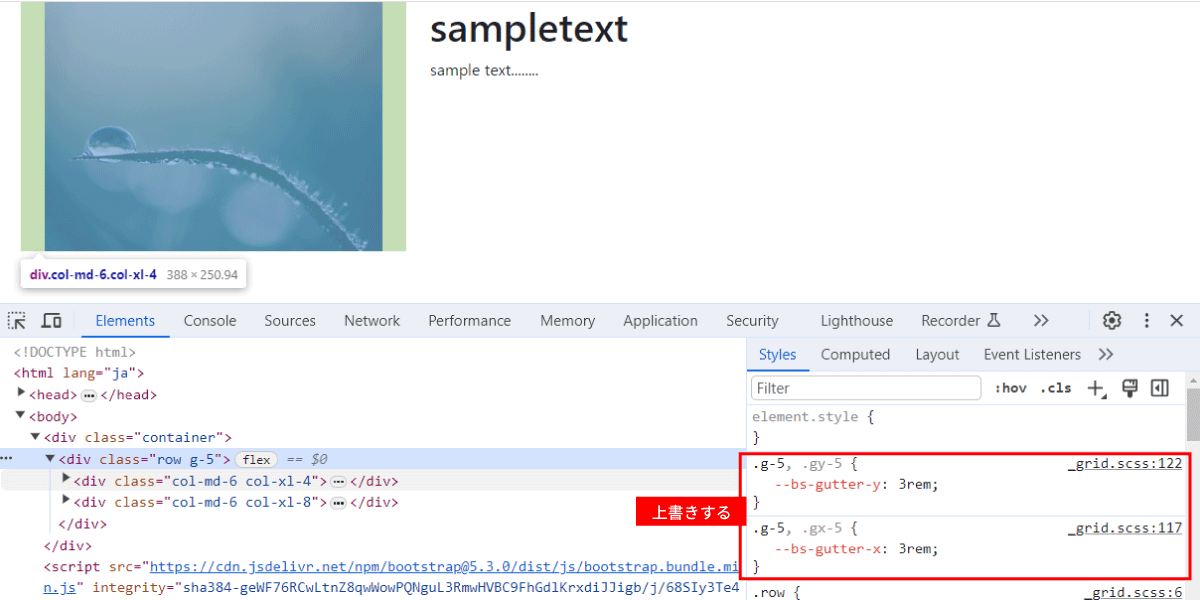Open _grid.scss:122 source link

point(1125,464)
